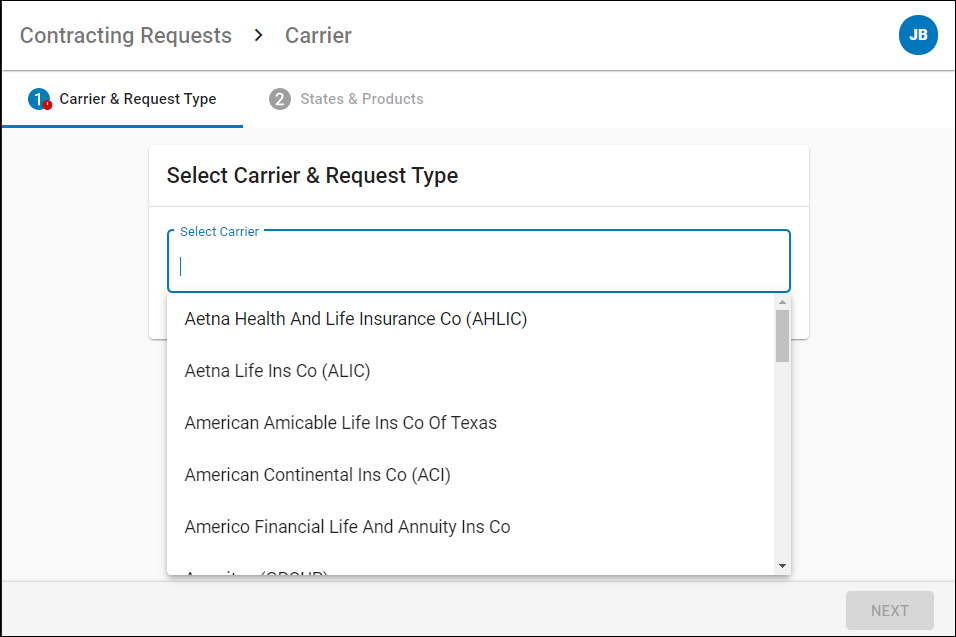Click the step 2 circle icon
This screenshot has width=956, height=637.
coord(280,99)
